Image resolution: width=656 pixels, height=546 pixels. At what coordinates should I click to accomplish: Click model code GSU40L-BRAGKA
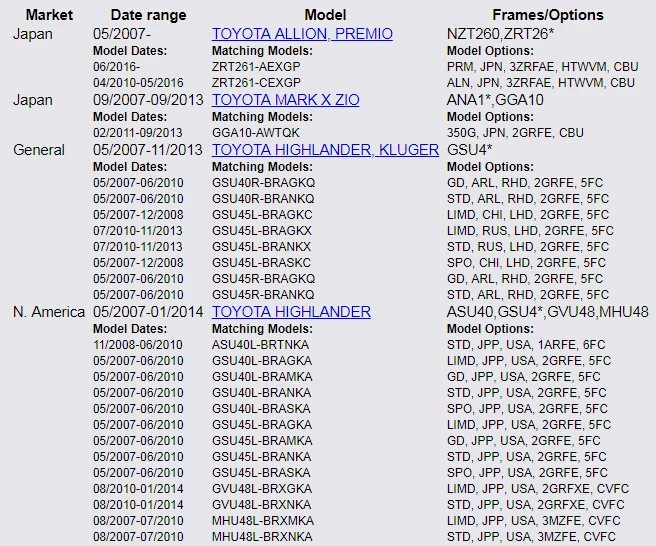point(262,361)
